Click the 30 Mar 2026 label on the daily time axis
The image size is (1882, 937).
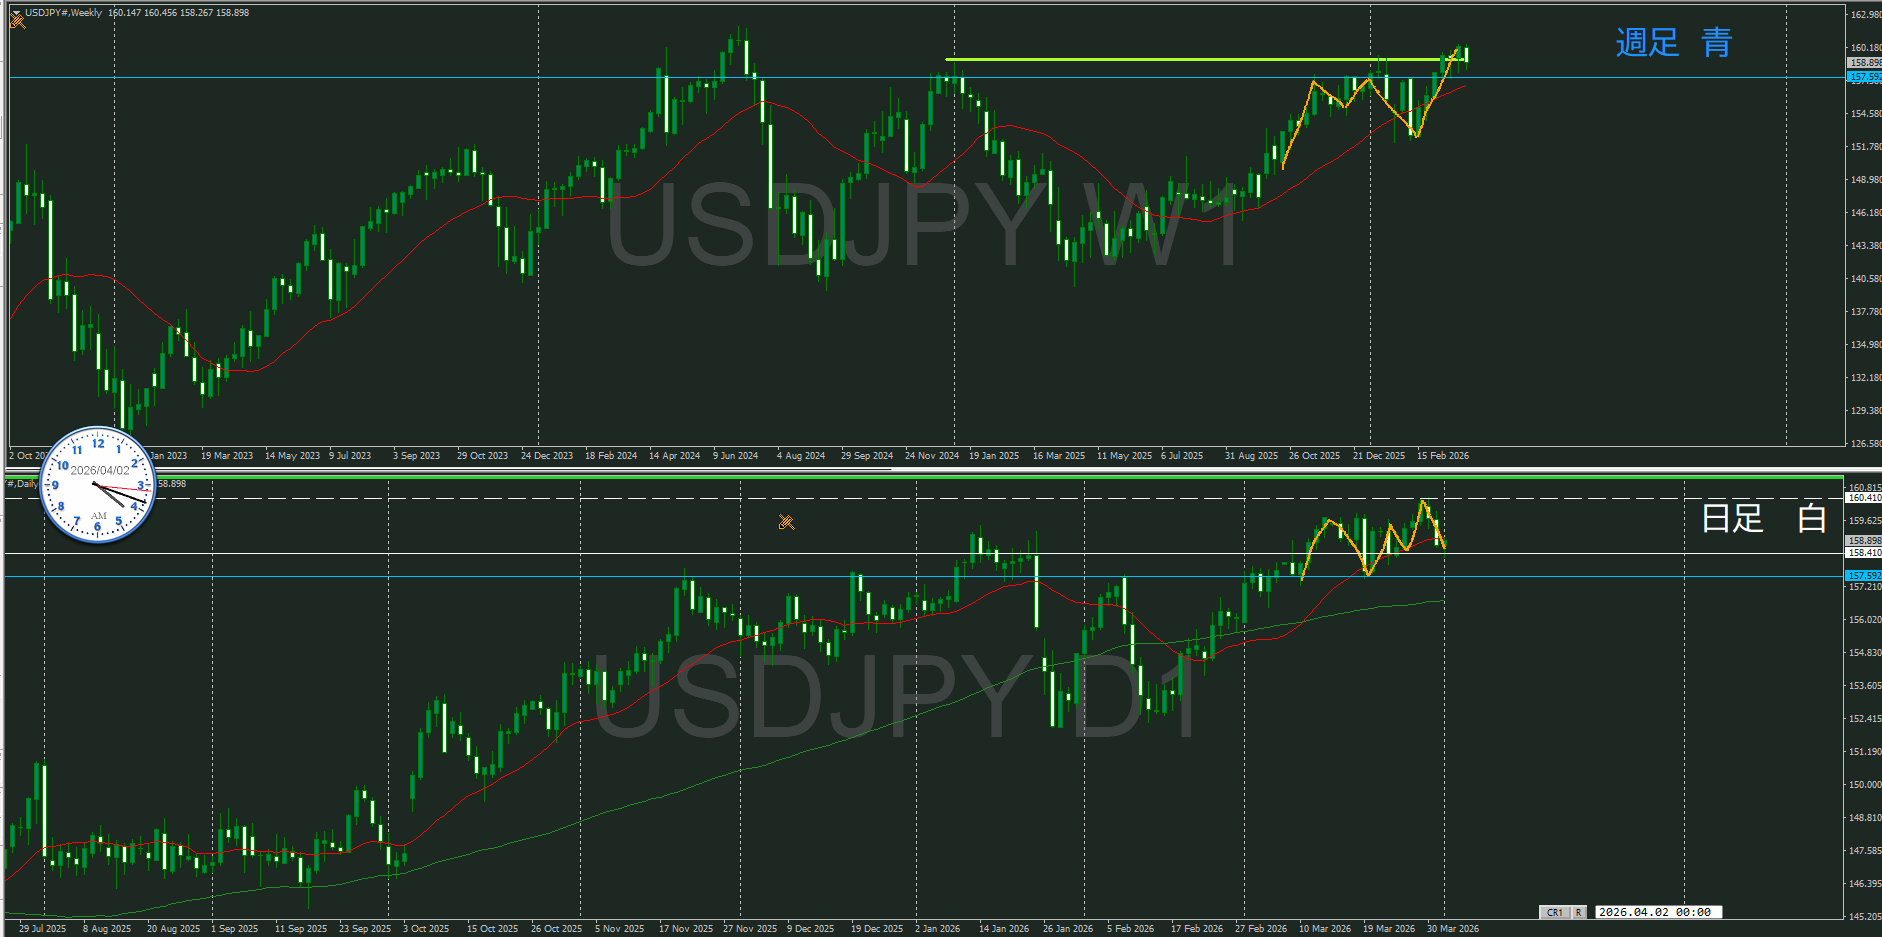[1452, 929]
